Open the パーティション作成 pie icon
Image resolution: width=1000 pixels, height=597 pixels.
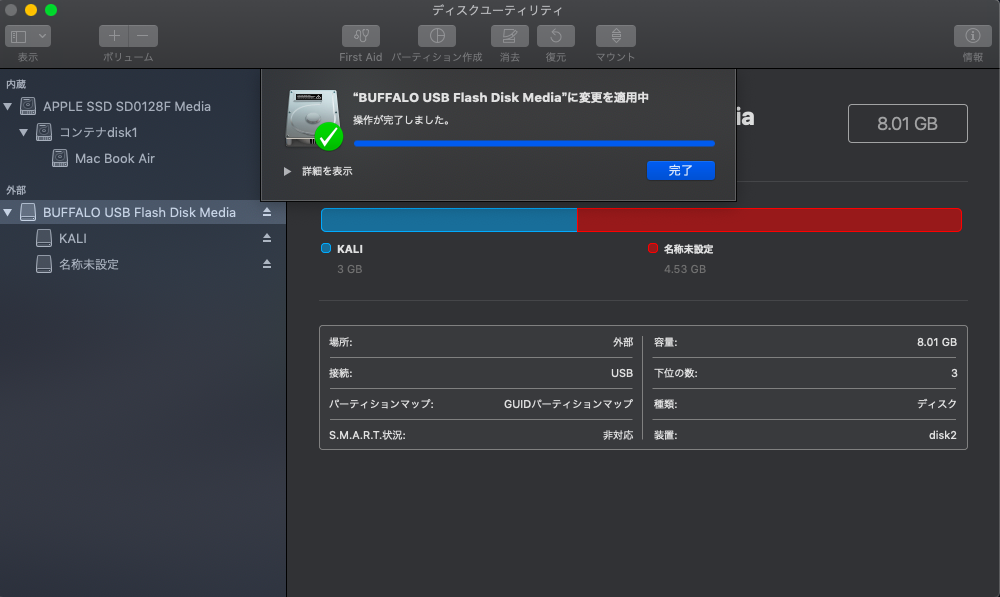click(x=437, y=36)
